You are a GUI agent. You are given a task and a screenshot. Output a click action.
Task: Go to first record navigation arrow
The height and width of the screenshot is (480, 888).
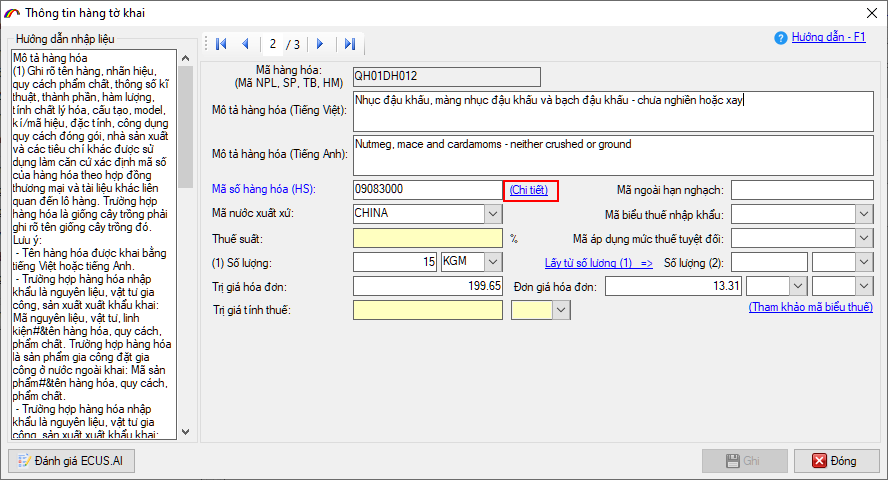[221, 44]
